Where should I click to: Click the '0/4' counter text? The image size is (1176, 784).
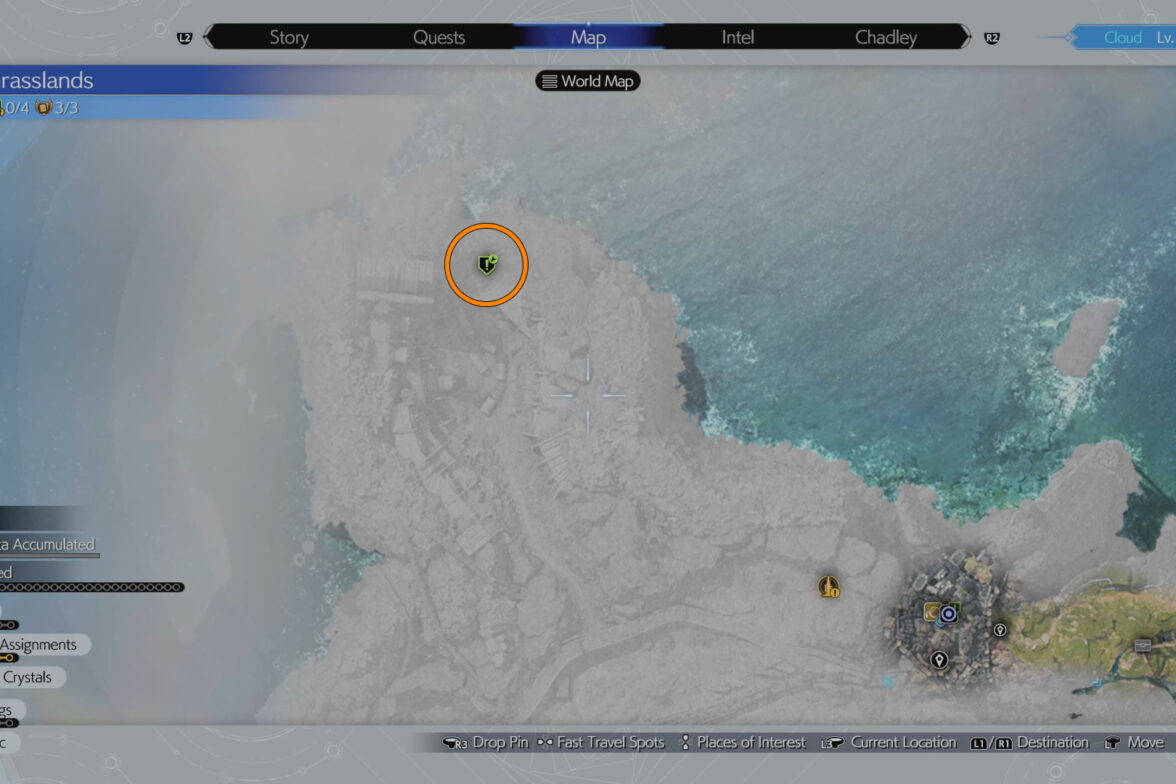click(x=16, y=108)
